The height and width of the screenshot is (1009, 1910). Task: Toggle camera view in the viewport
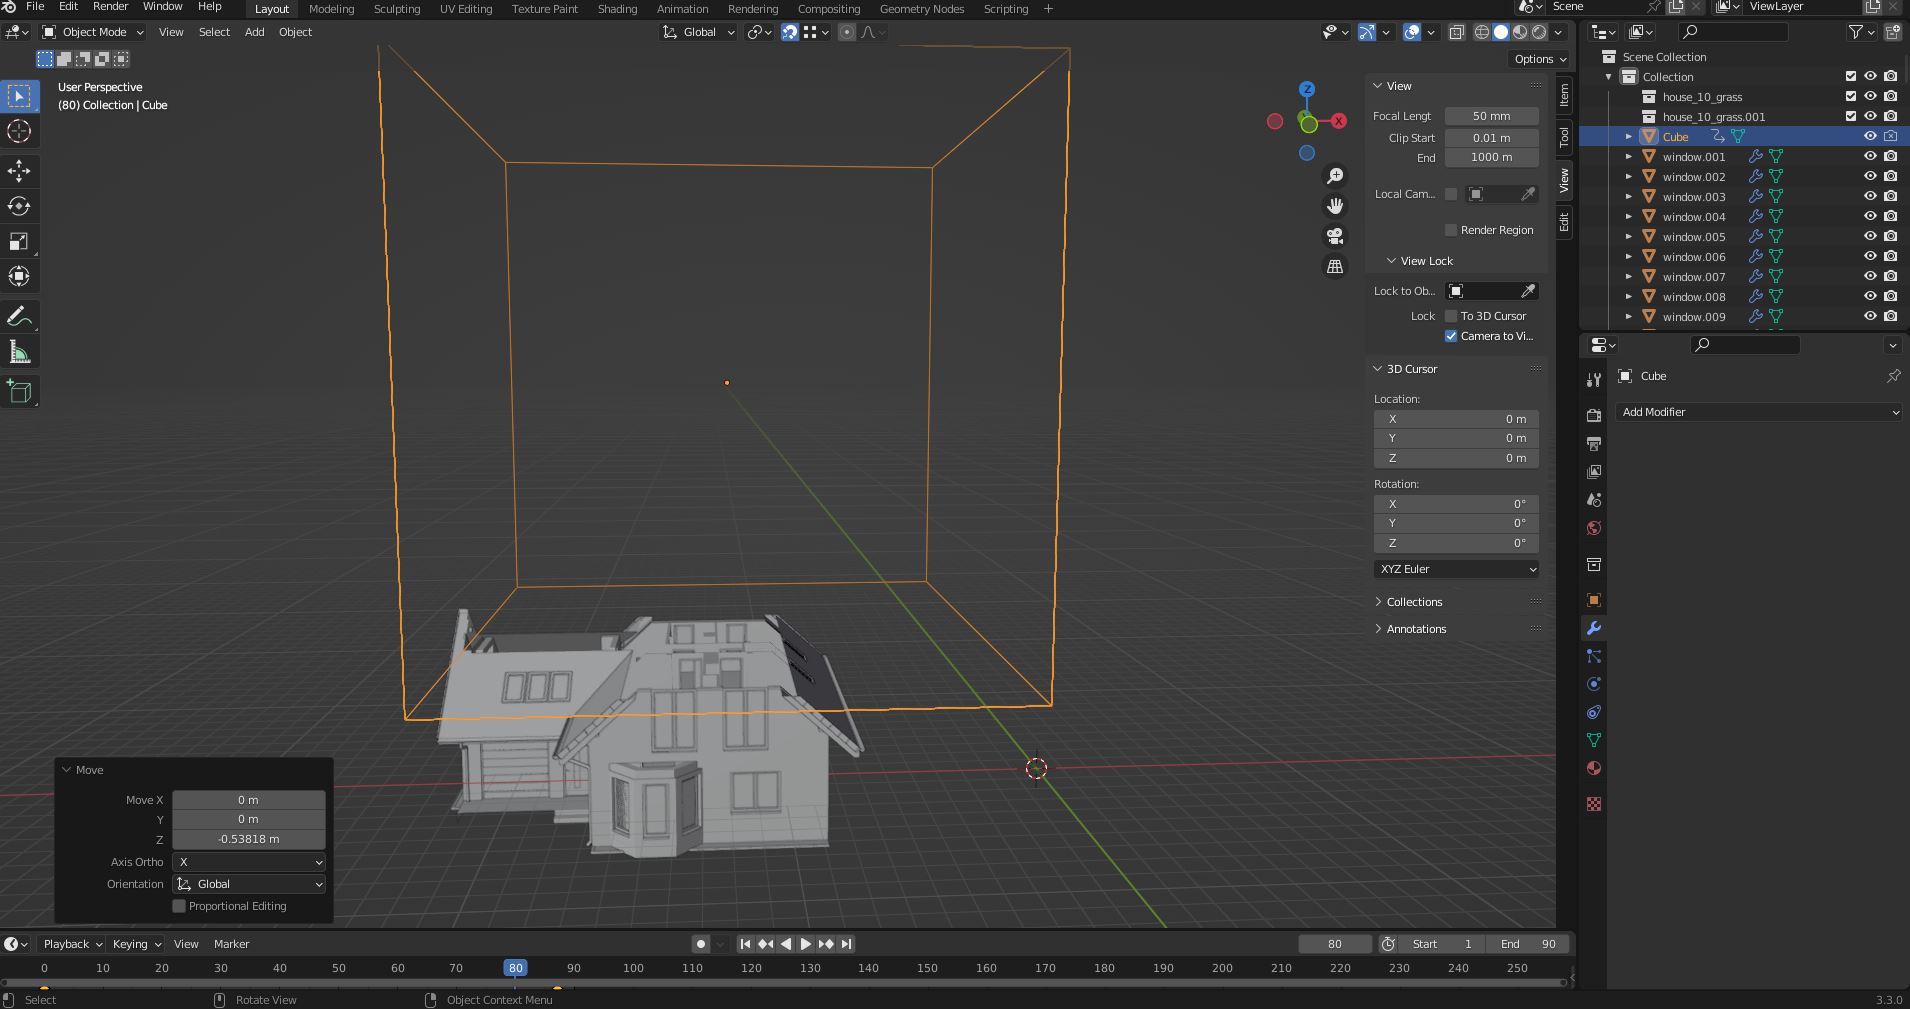tap(1335, 236)
